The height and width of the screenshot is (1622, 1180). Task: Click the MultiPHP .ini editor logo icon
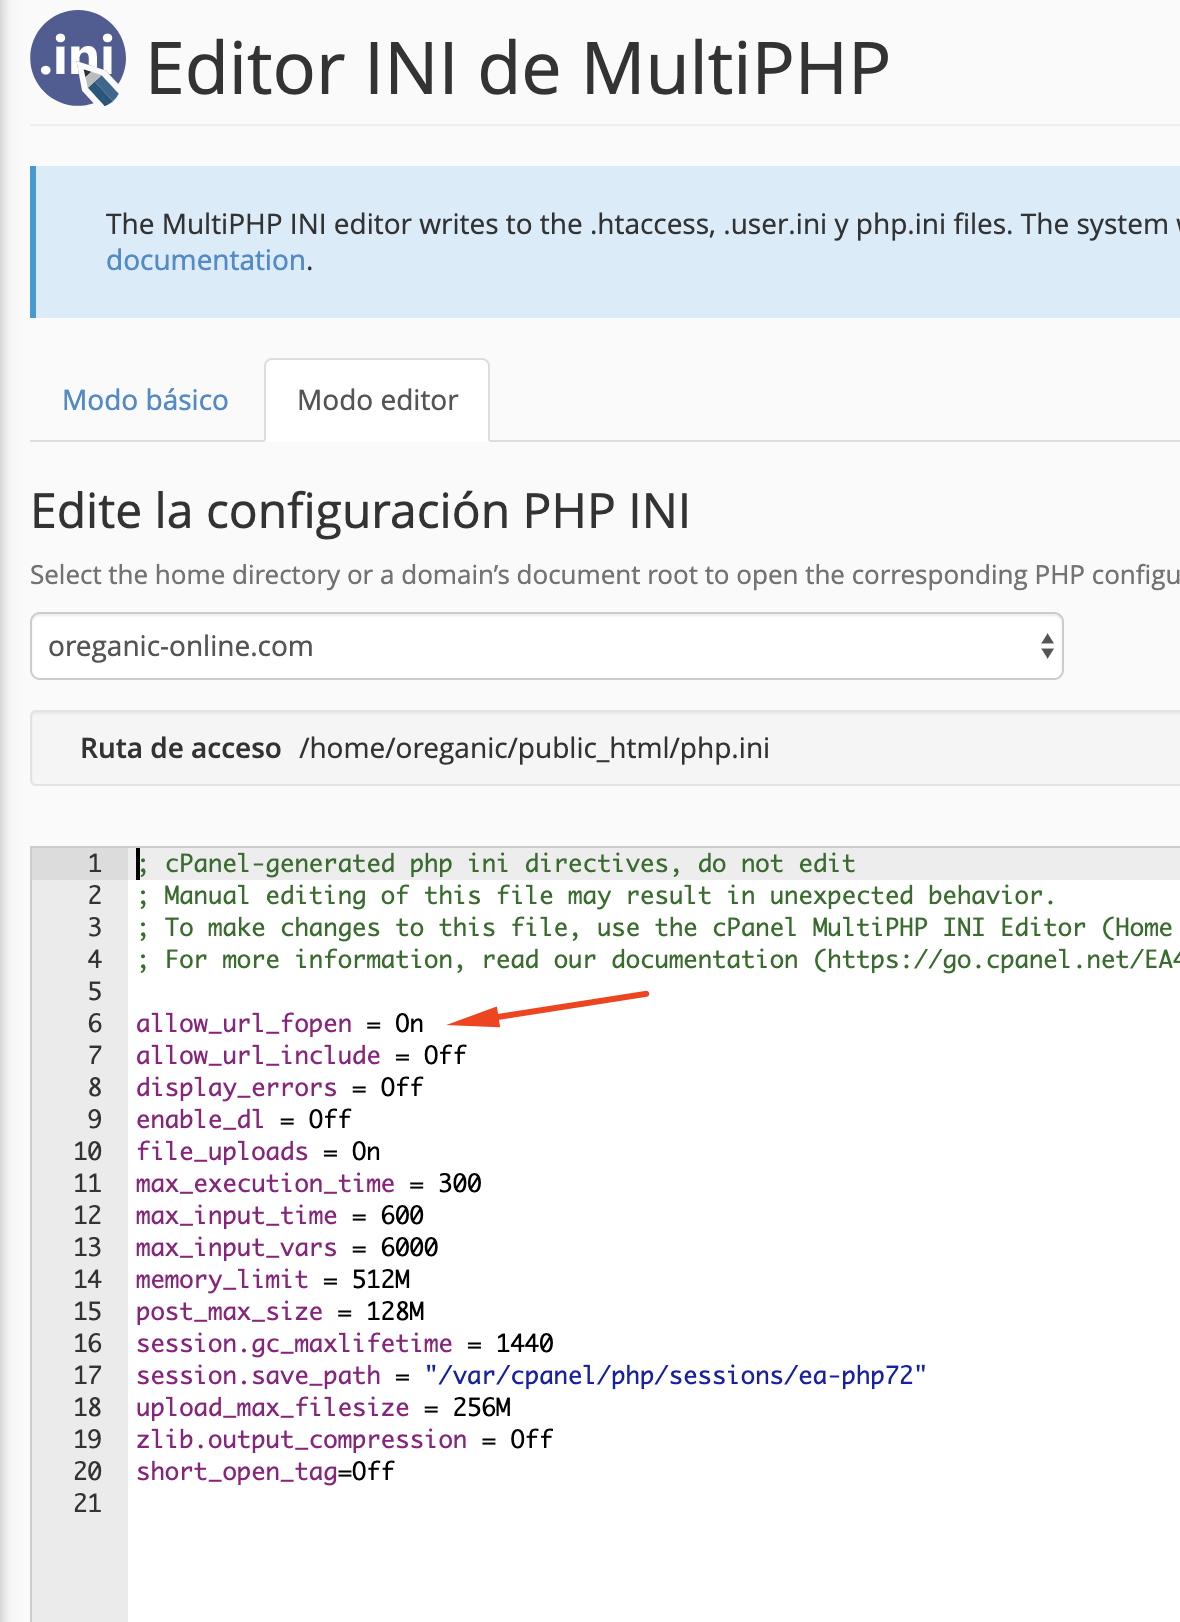coord(78,59)
